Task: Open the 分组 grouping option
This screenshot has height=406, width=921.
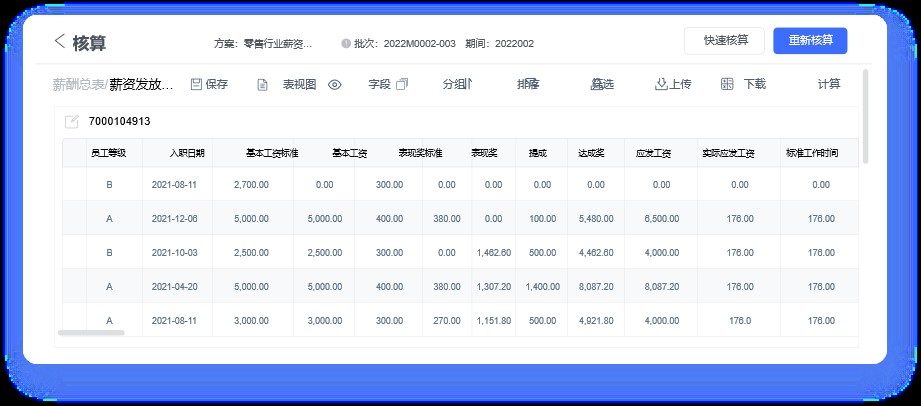Action: pyautogui.click(x=456, y=85)
